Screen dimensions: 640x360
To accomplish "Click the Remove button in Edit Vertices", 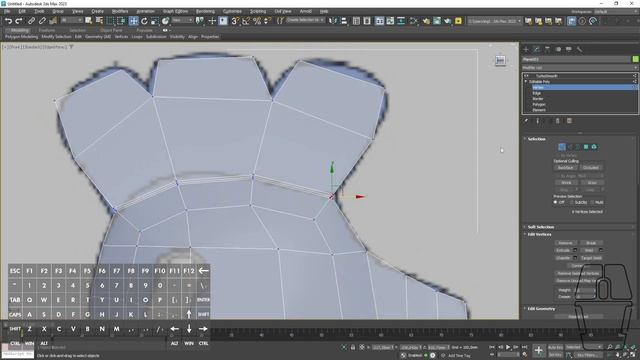I will (565, 243).
